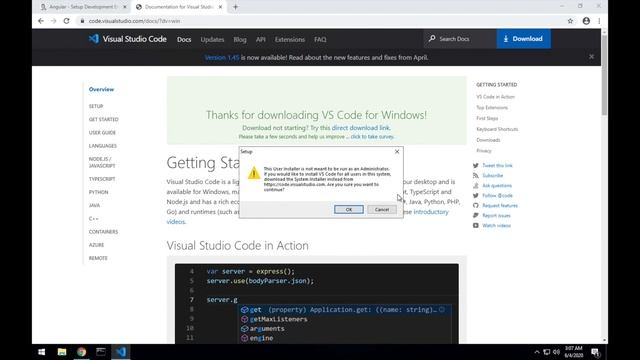Image resolution: width=640 pixels, height=360 pixels.
Task: Switch to the Angular Setup tab
Action: (83, 7)
